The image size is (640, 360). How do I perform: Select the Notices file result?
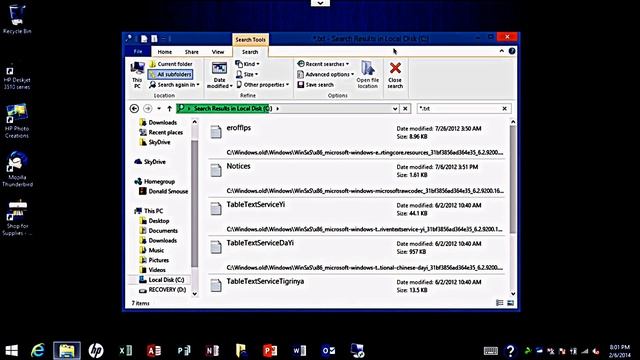pyautogui.click(x=356, y=178)
